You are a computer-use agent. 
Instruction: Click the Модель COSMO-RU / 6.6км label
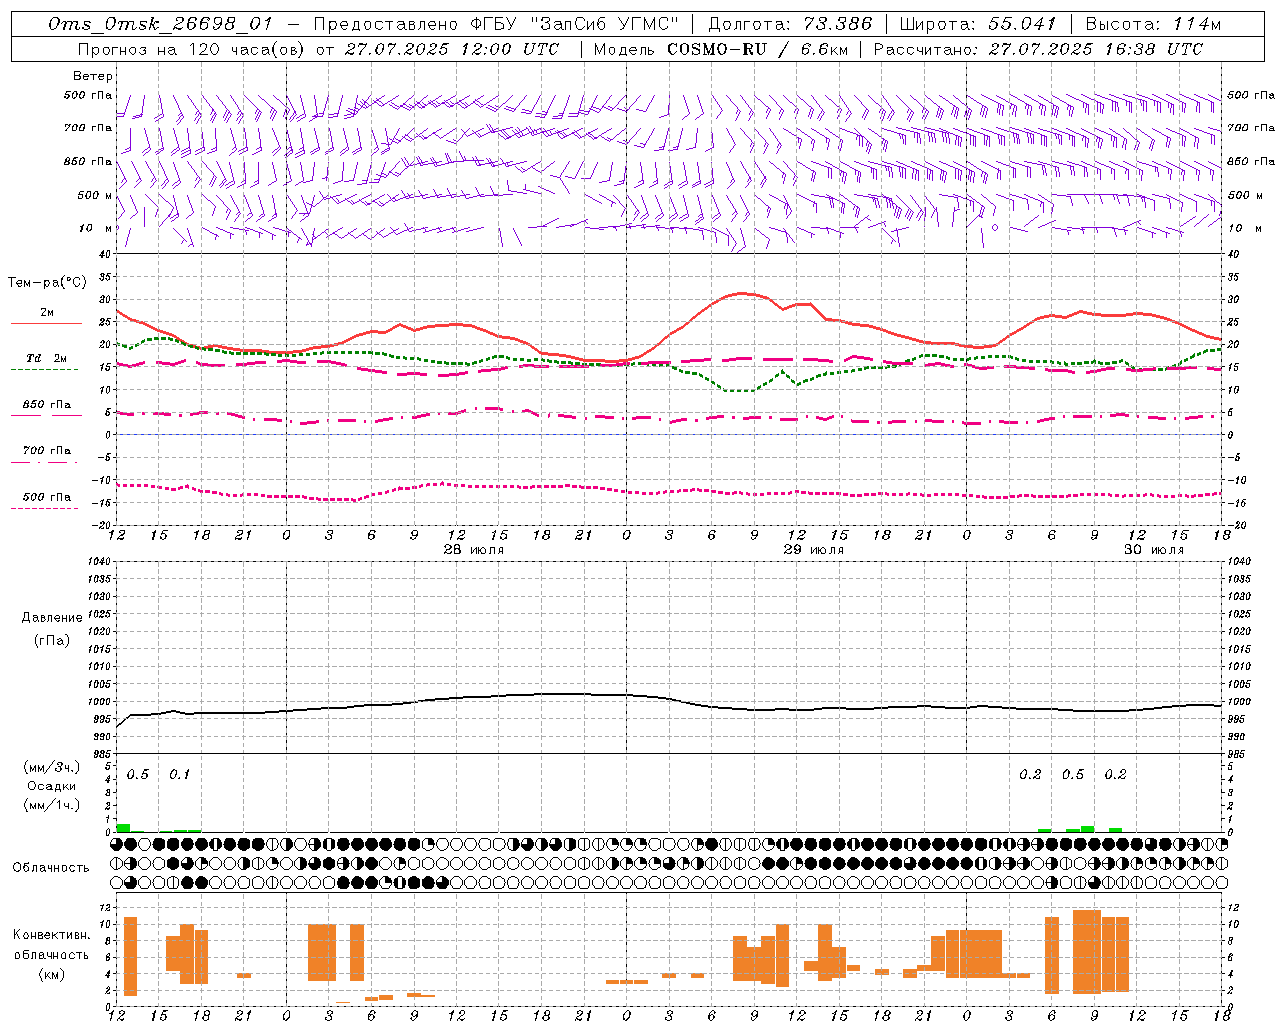pyautogui.click(x=720, y=49)
